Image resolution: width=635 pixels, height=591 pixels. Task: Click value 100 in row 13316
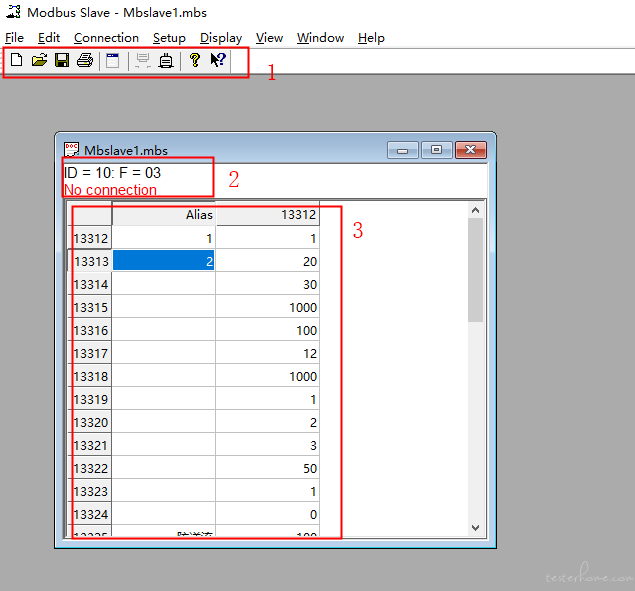click(267, 331)
